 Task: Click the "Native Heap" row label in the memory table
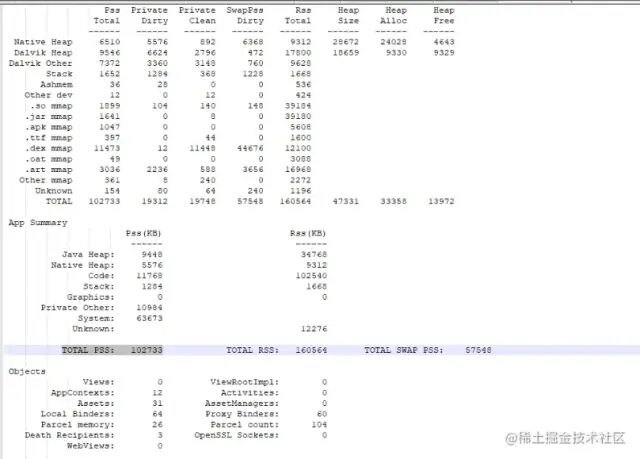point(43,42)
